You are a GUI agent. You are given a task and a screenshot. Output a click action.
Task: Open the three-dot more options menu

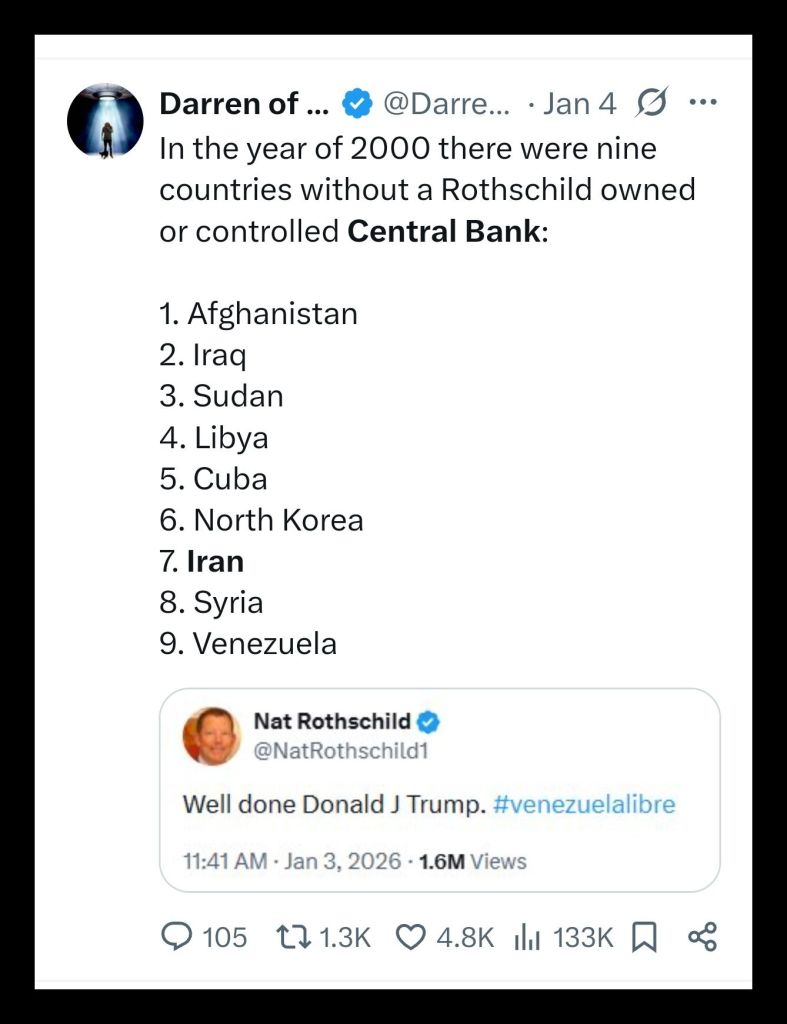click(x=704, y=103)
